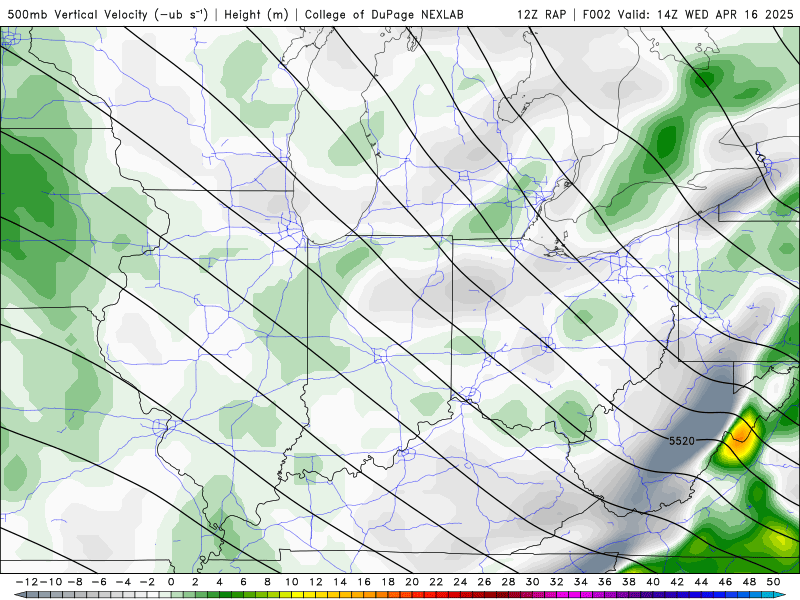Viewport: 800px width, 600px height.
Task: Click the '40' color scale label
Action: point(653,582)
